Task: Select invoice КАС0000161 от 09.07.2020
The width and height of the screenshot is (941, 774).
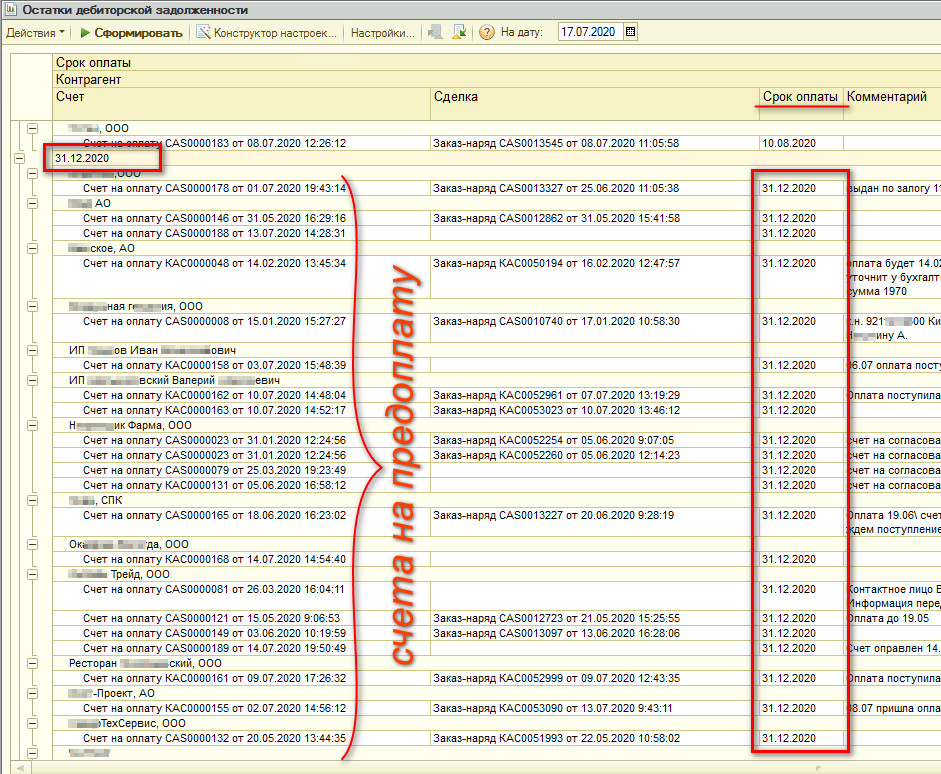Action: [x=214, y=679]
